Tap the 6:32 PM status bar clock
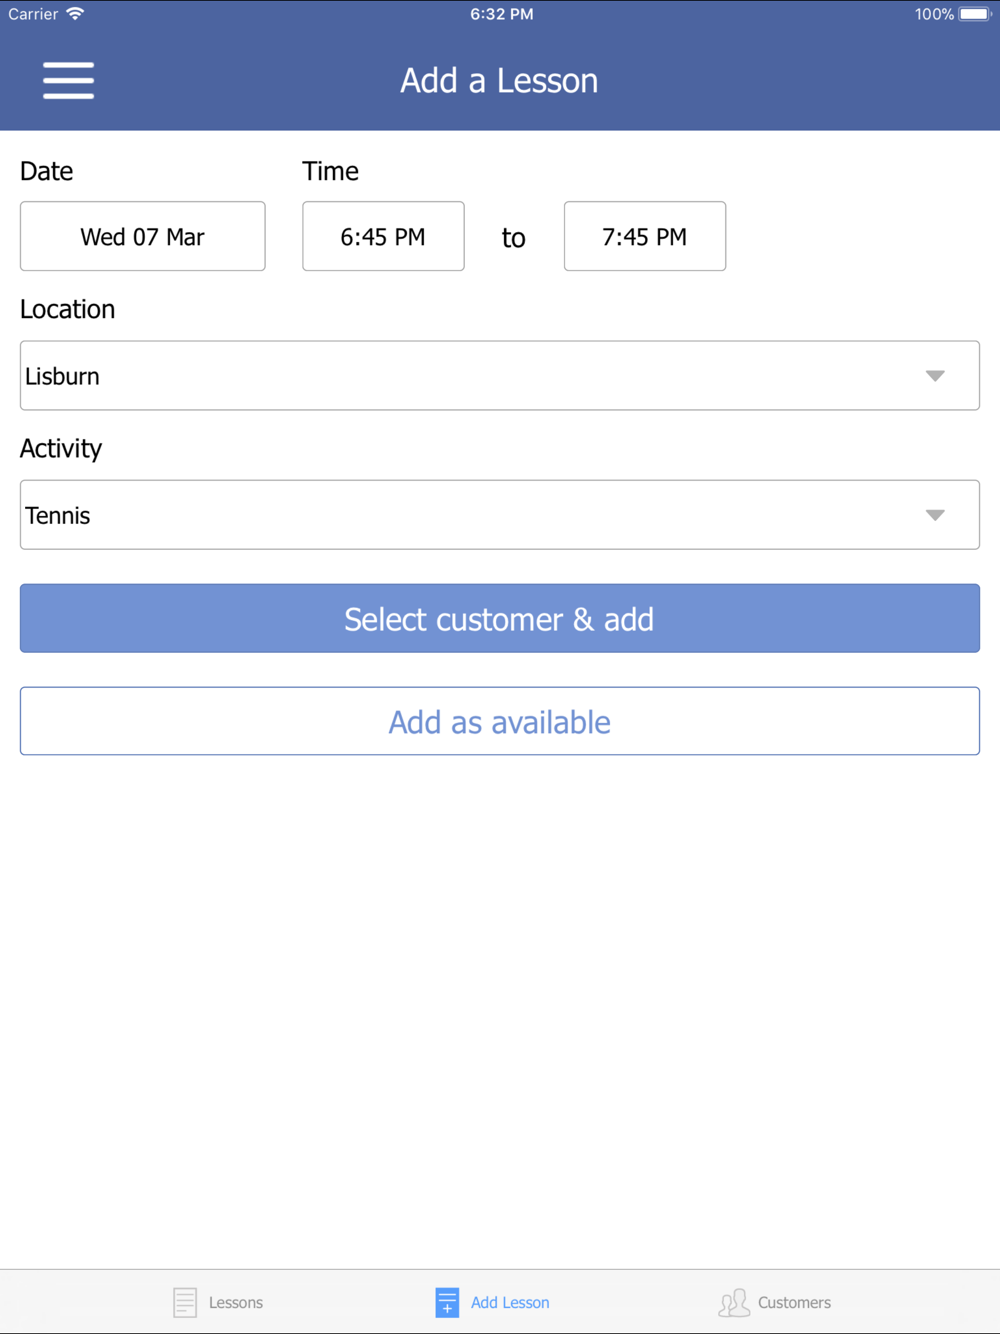 [502, 14]
